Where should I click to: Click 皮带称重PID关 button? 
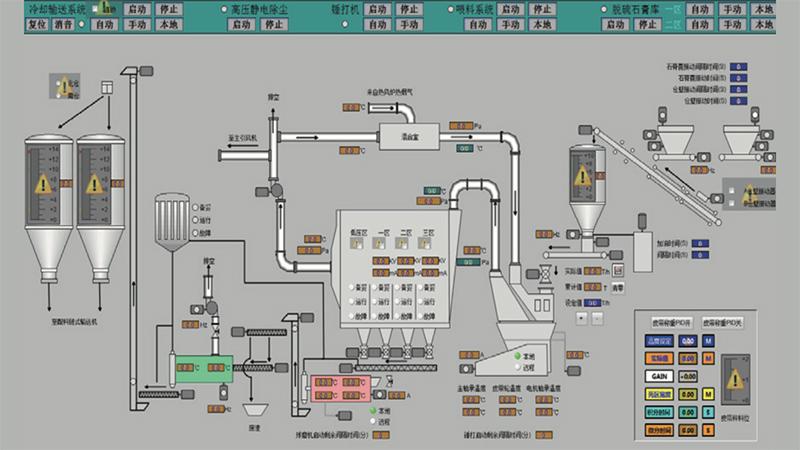(x=722, y=322)
